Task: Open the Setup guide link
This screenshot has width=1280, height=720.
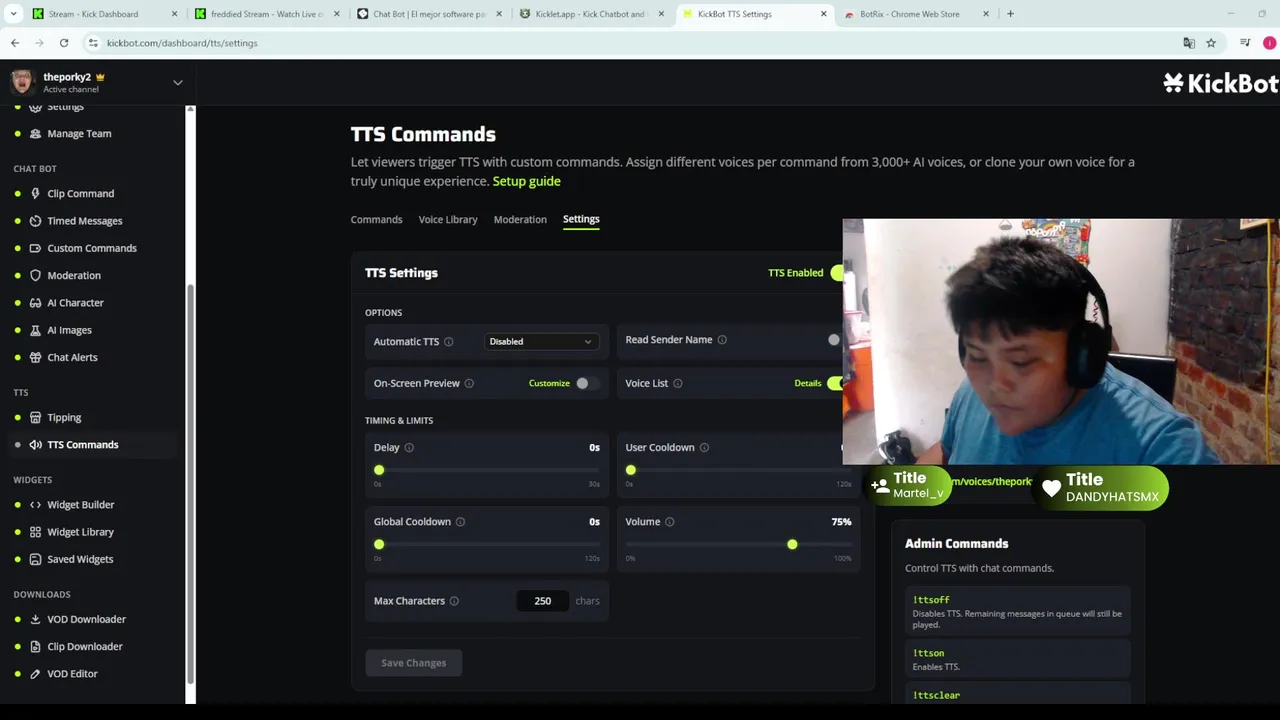Action: (526, 181)
